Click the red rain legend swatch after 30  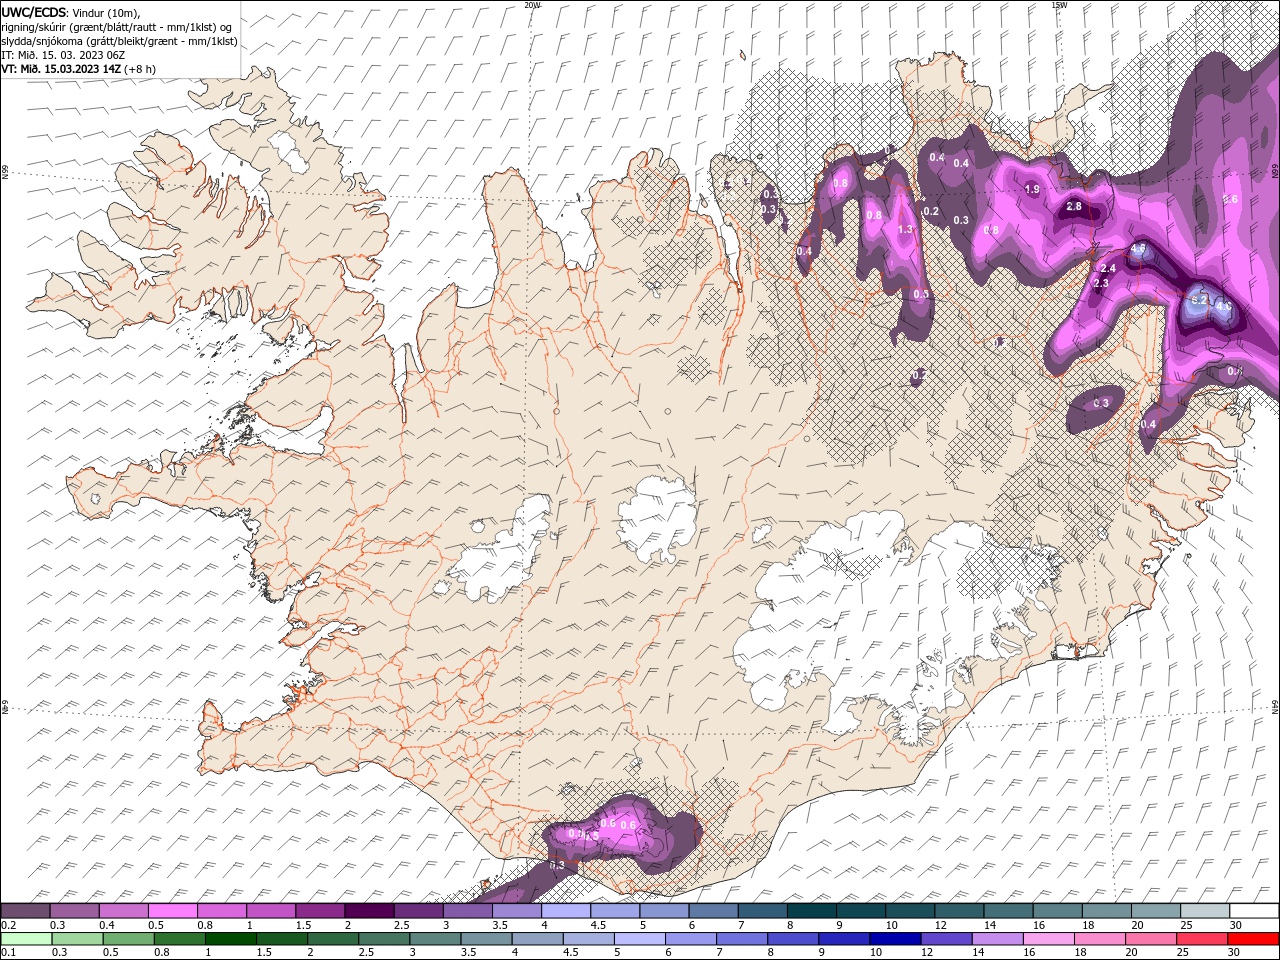point(1253,939)
